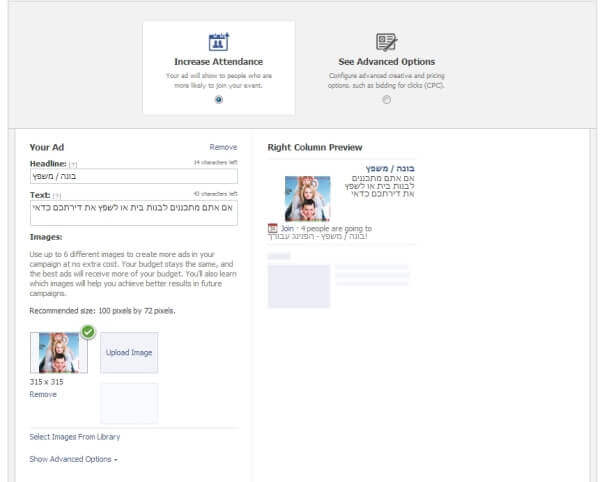Click the calendar icon beside Join in preview
This screenshot has width=600, height=482.
(273, 228)
